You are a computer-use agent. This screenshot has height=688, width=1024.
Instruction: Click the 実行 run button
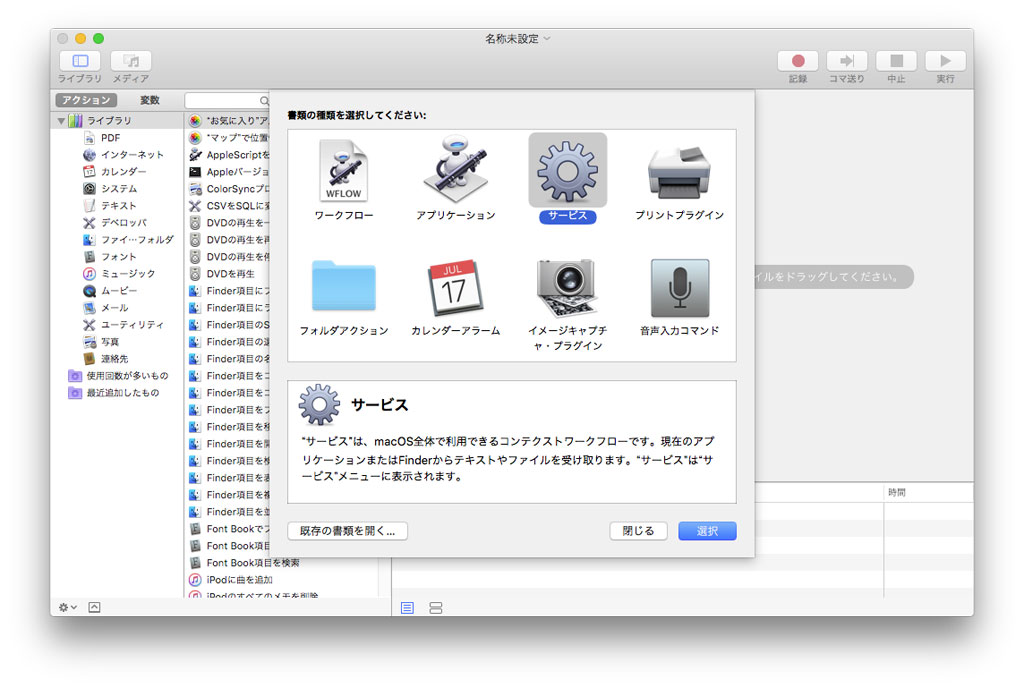click(x=946, y=61)
